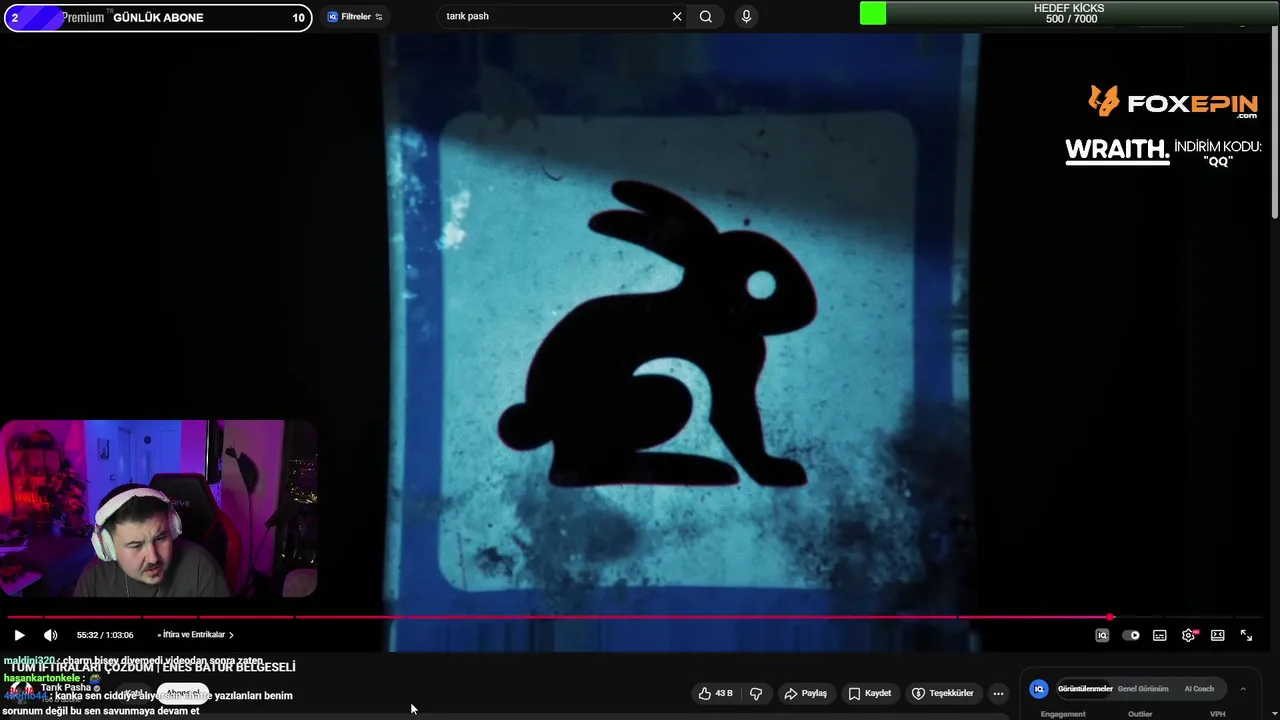Open the player settings gear

pyautogui.click(x=1189, y=635)
